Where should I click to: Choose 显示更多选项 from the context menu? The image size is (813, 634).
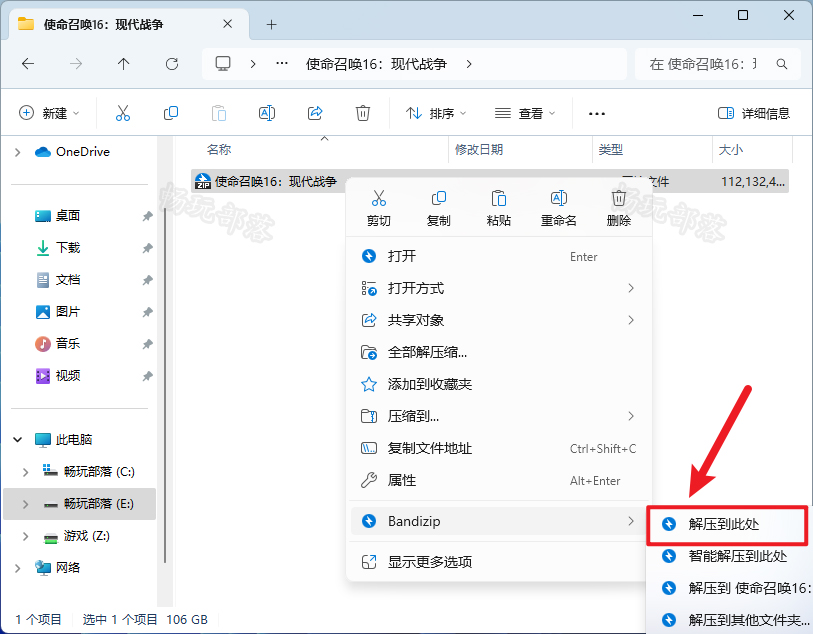pos(498,562)
